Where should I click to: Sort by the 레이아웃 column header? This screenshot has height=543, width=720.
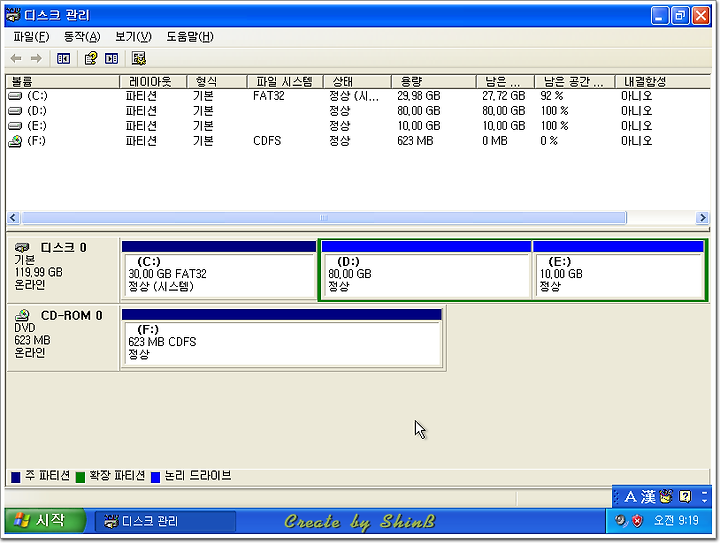[x=153, y=82]
